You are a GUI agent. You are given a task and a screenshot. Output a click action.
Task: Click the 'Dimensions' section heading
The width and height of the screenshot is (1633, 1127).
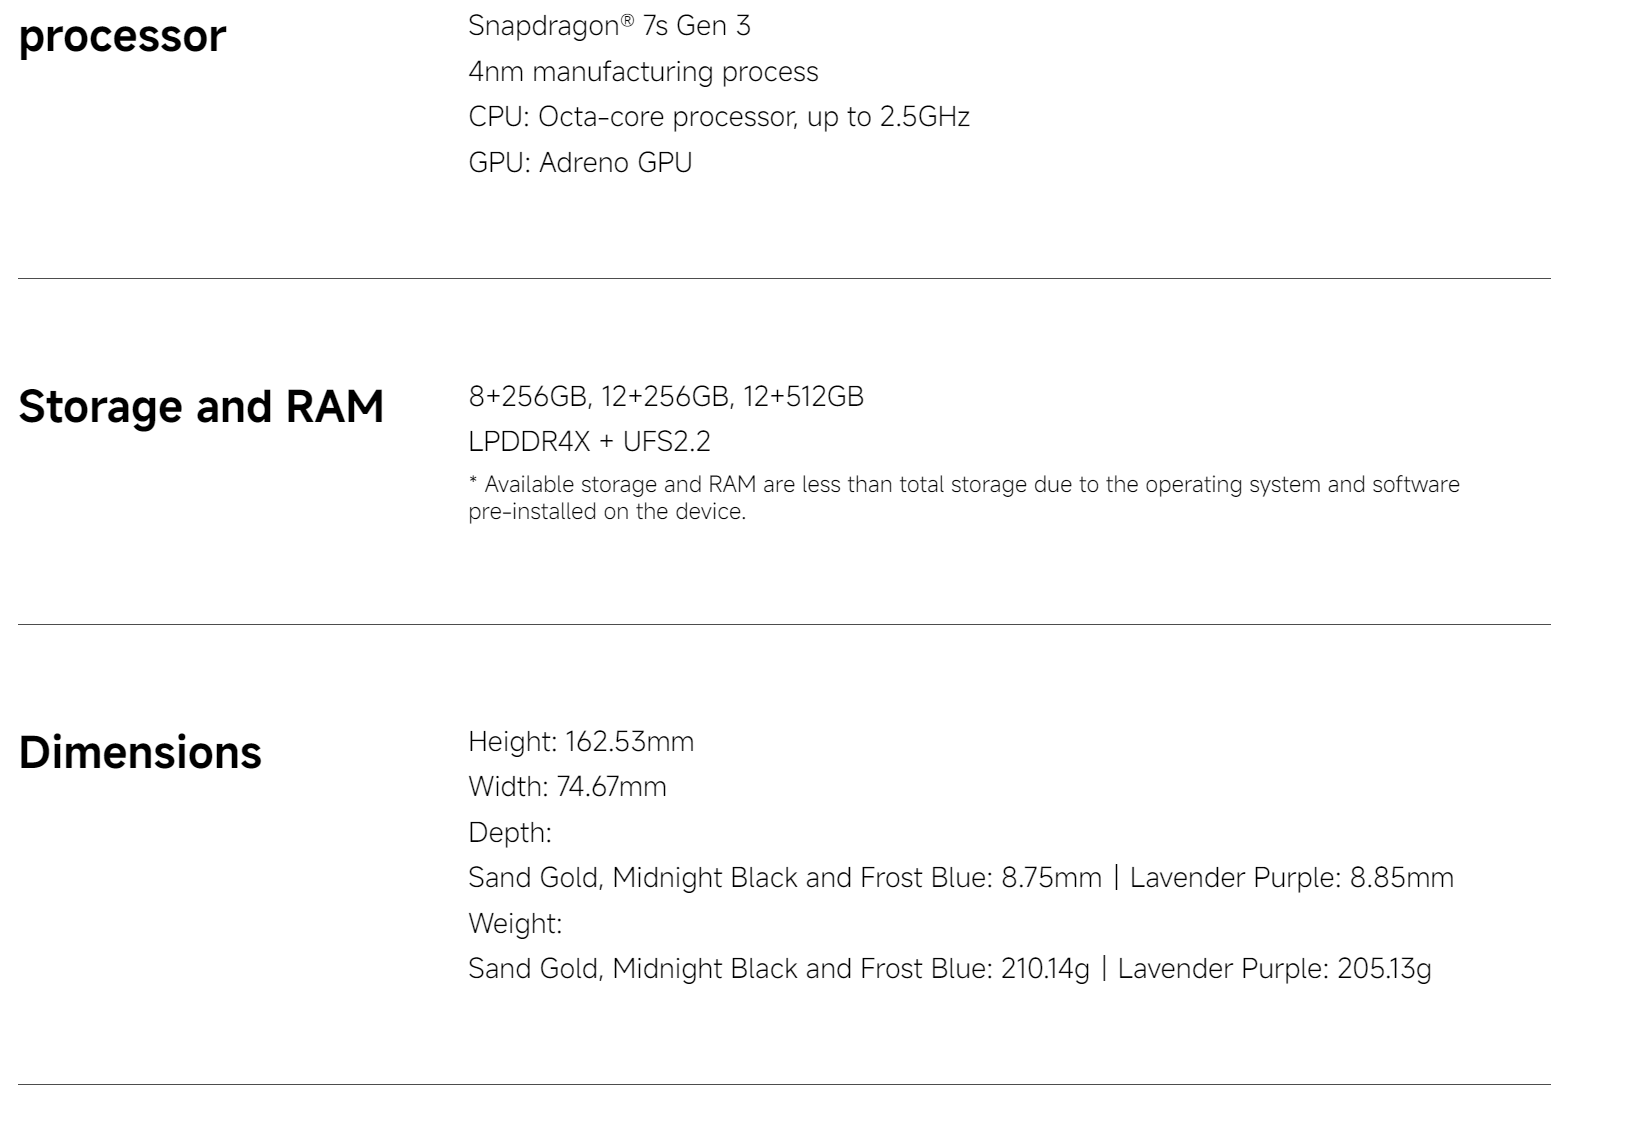click(x=140, y=752)
